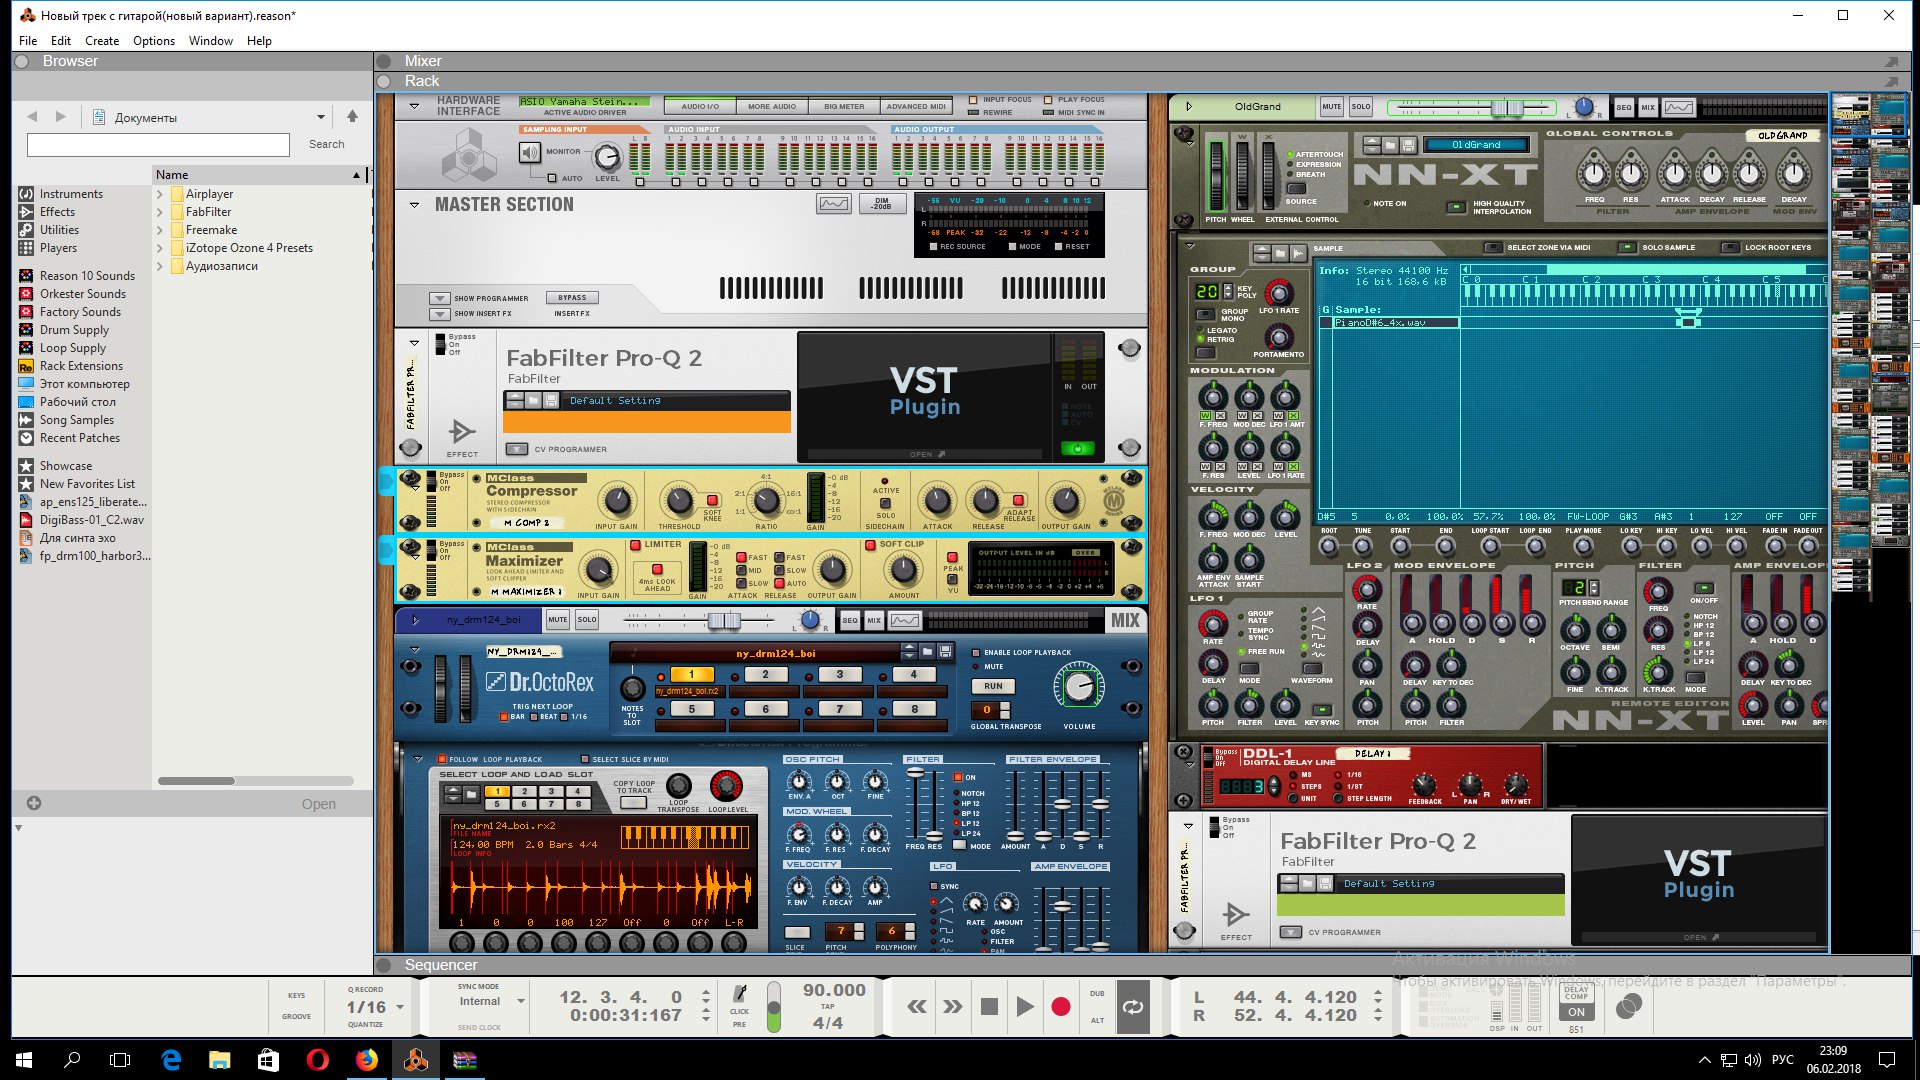Open the Sync Mode Internal dropdown
The width and height of the screenshot is (1920, 1080).
coord(520,1001)
